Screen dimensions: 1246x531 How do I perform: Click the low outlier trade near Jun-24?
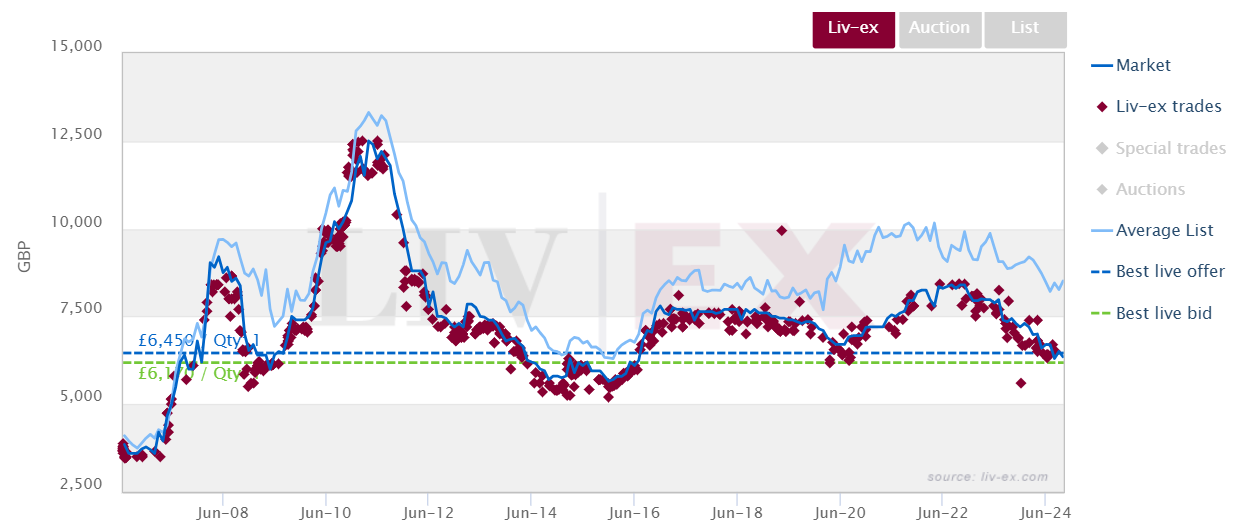point(1021,383)
